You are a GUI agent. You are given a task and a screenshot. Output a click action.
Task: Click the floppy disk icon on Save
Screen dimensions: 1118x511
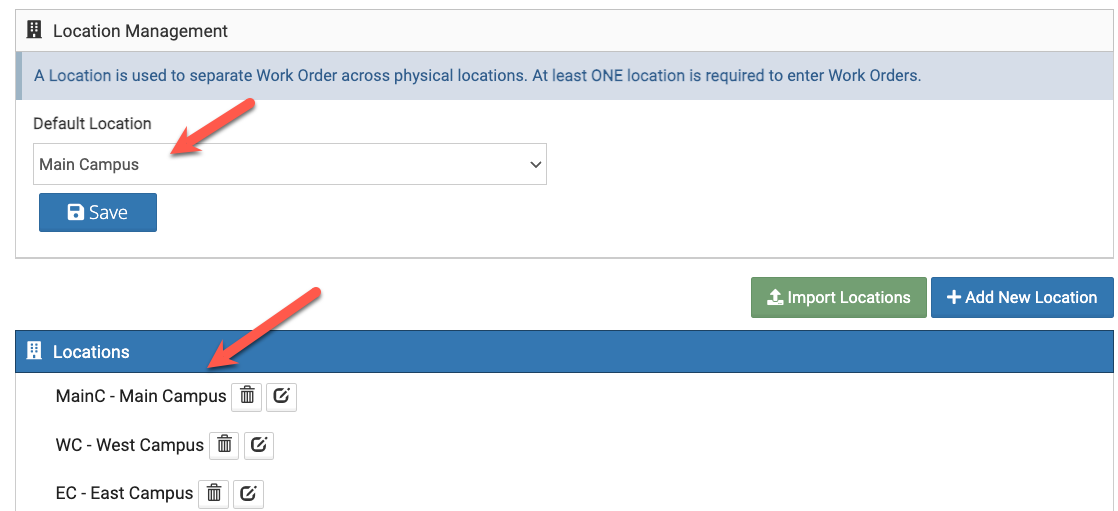[x=75, y=212]
